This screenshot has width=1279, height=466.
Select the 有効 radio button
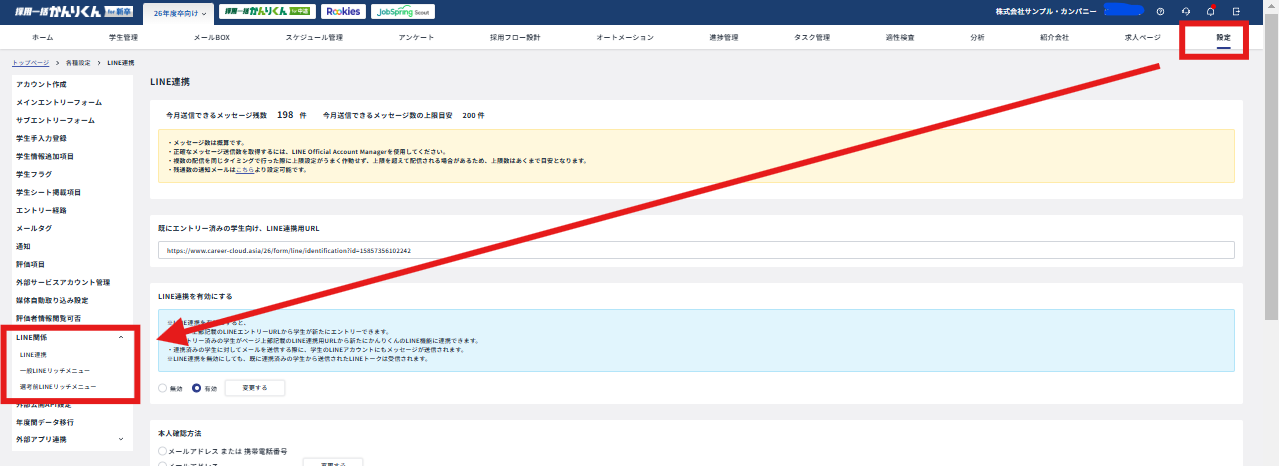point(197,388)
